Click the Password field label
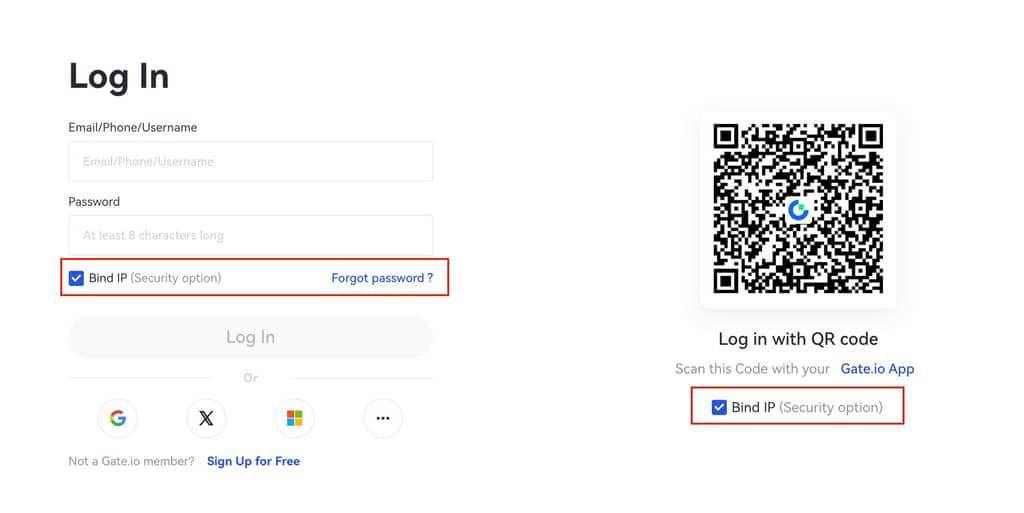 click(x=94, y=201)
